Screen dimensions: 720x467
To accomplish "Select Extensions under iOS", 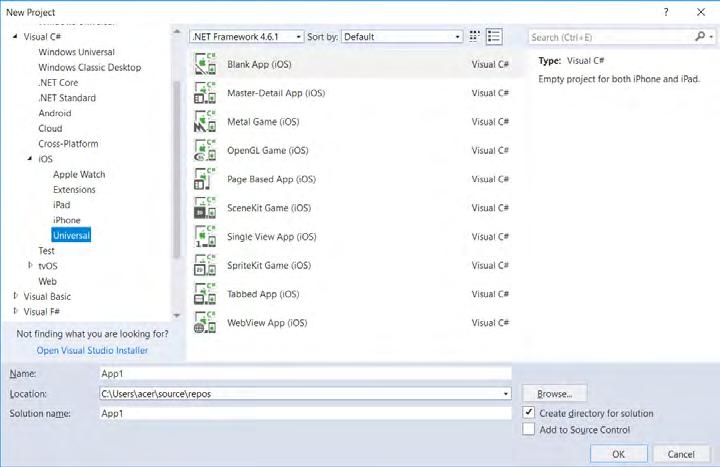I will [74, 189].
